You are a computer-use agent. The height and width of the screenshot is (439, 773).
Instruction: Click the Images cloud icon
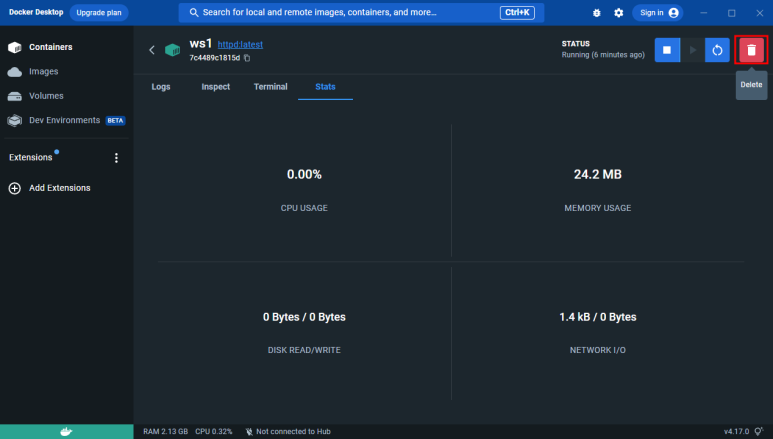tap(15, 72)
